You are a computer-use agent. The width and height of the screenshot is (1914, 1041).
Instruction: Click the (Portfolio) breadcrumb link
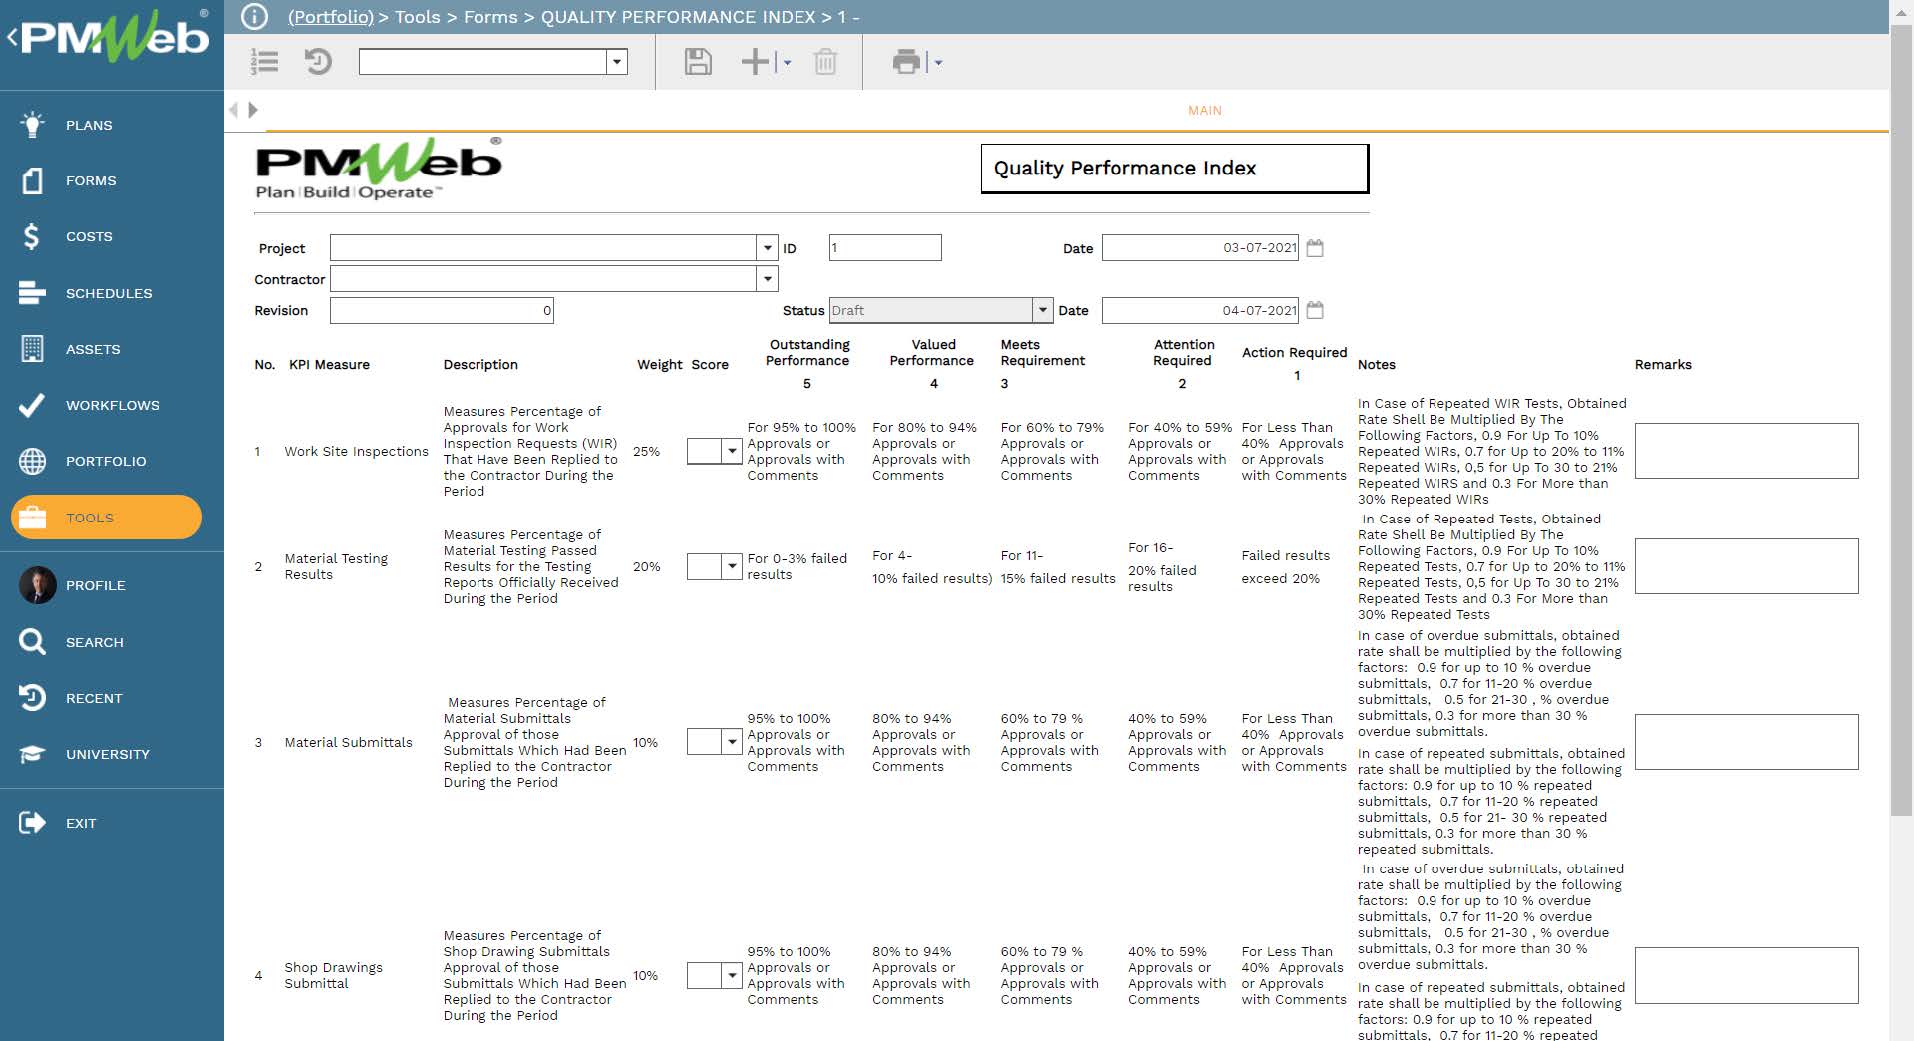331,17
